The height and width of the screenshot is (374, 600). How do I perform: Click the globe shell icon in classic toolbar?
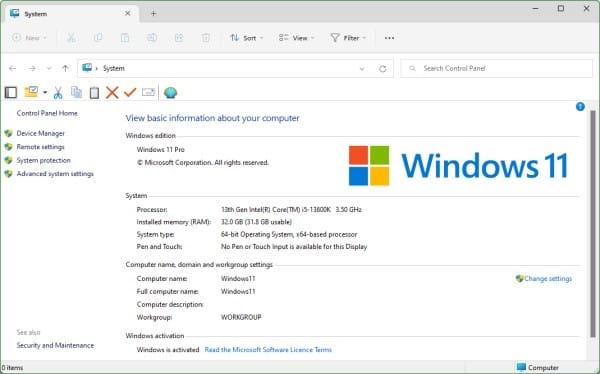coord(170,93)
